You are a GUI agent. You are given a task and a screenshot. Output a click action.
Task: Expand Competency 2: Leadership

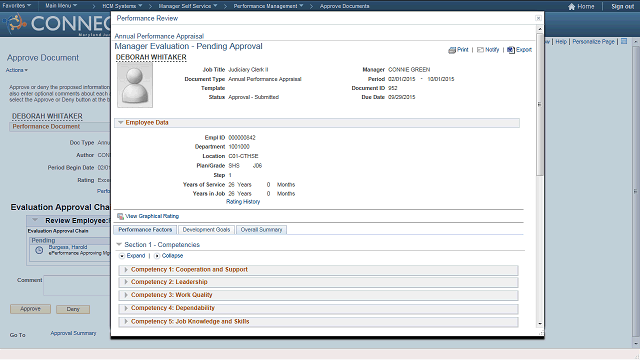pos(126,282)
